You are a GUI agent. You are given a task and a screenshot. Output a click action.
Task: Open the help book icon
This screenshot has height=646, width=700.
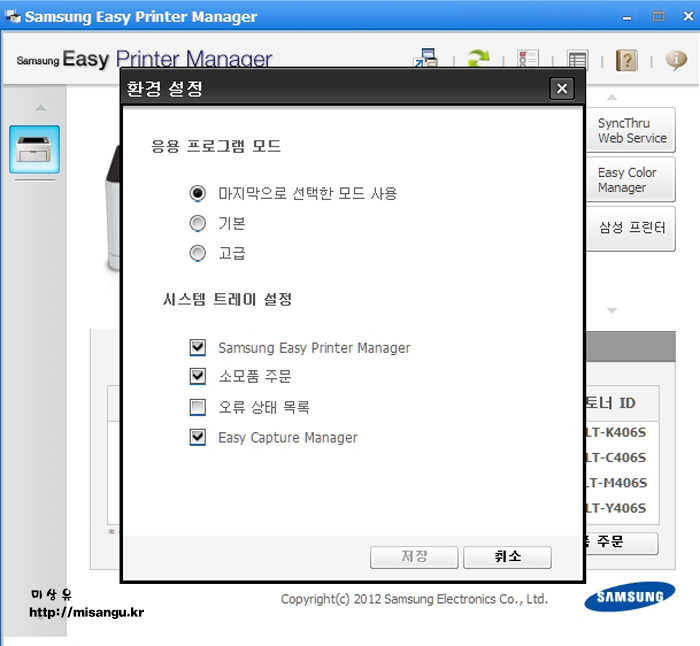(627, 60)
